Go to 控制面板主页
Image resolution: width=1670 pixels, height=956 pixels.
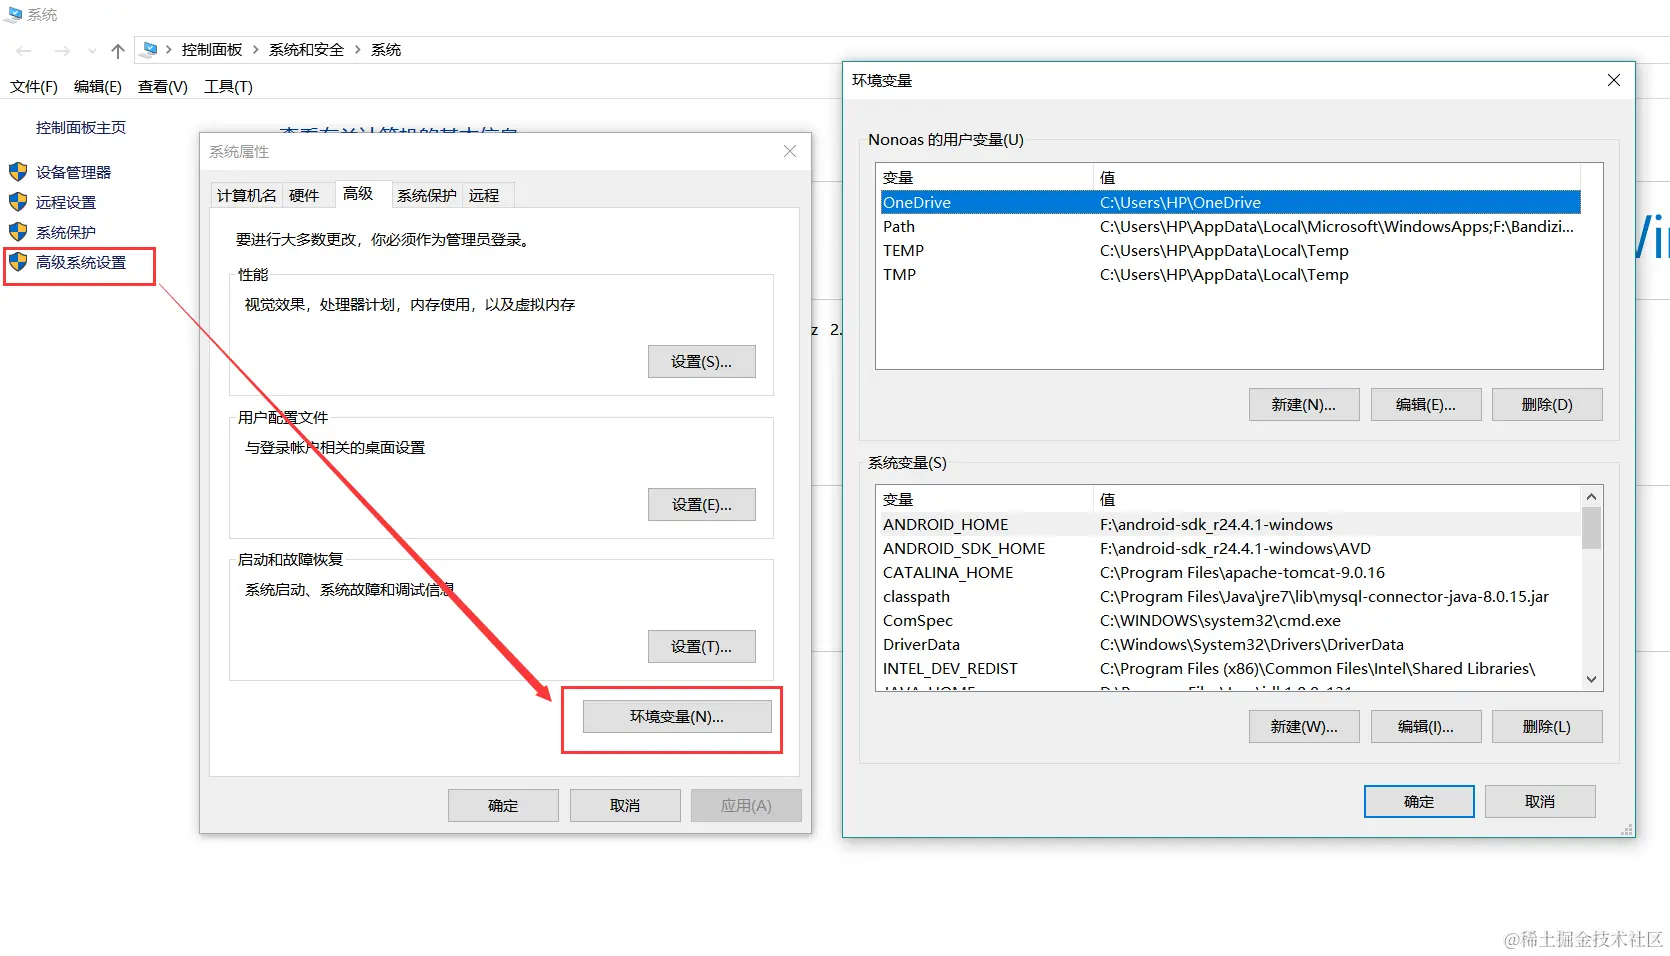pos(81,127)
